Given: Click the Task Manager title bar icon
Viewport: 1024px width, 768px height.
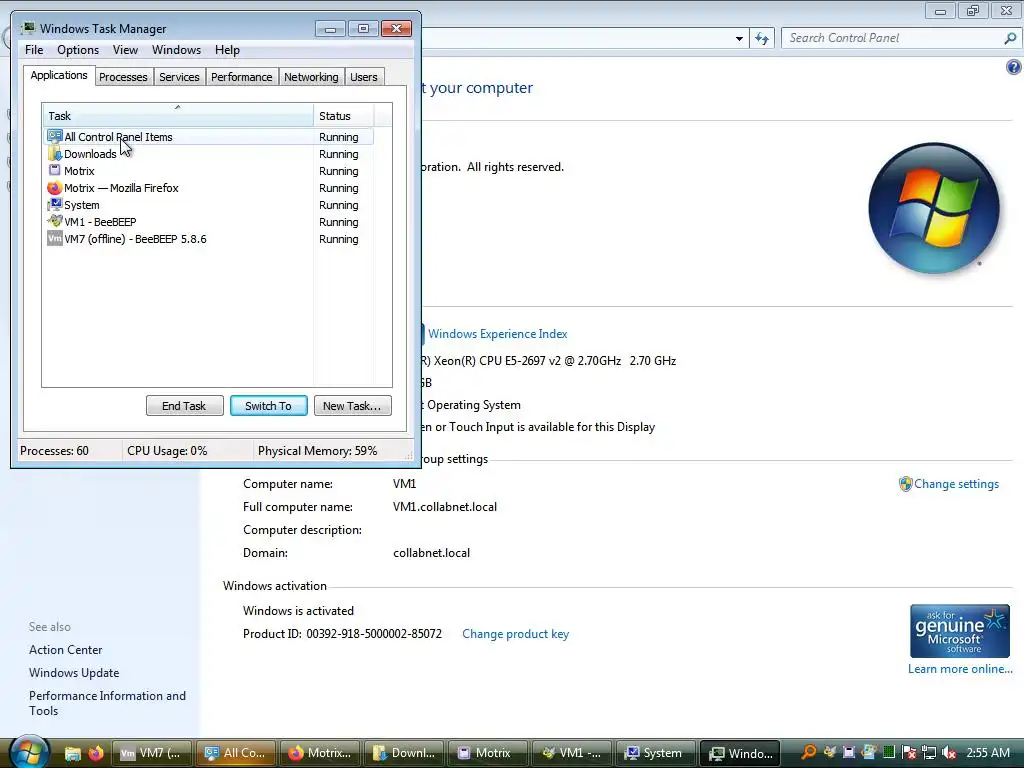Looking at the screenshot, I should pyautogui.click(x=27, y=28).
